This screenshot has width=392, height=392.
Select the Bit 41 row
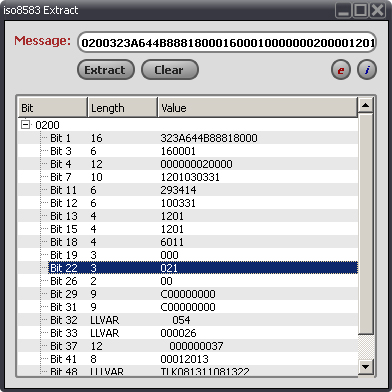(188, 359)
